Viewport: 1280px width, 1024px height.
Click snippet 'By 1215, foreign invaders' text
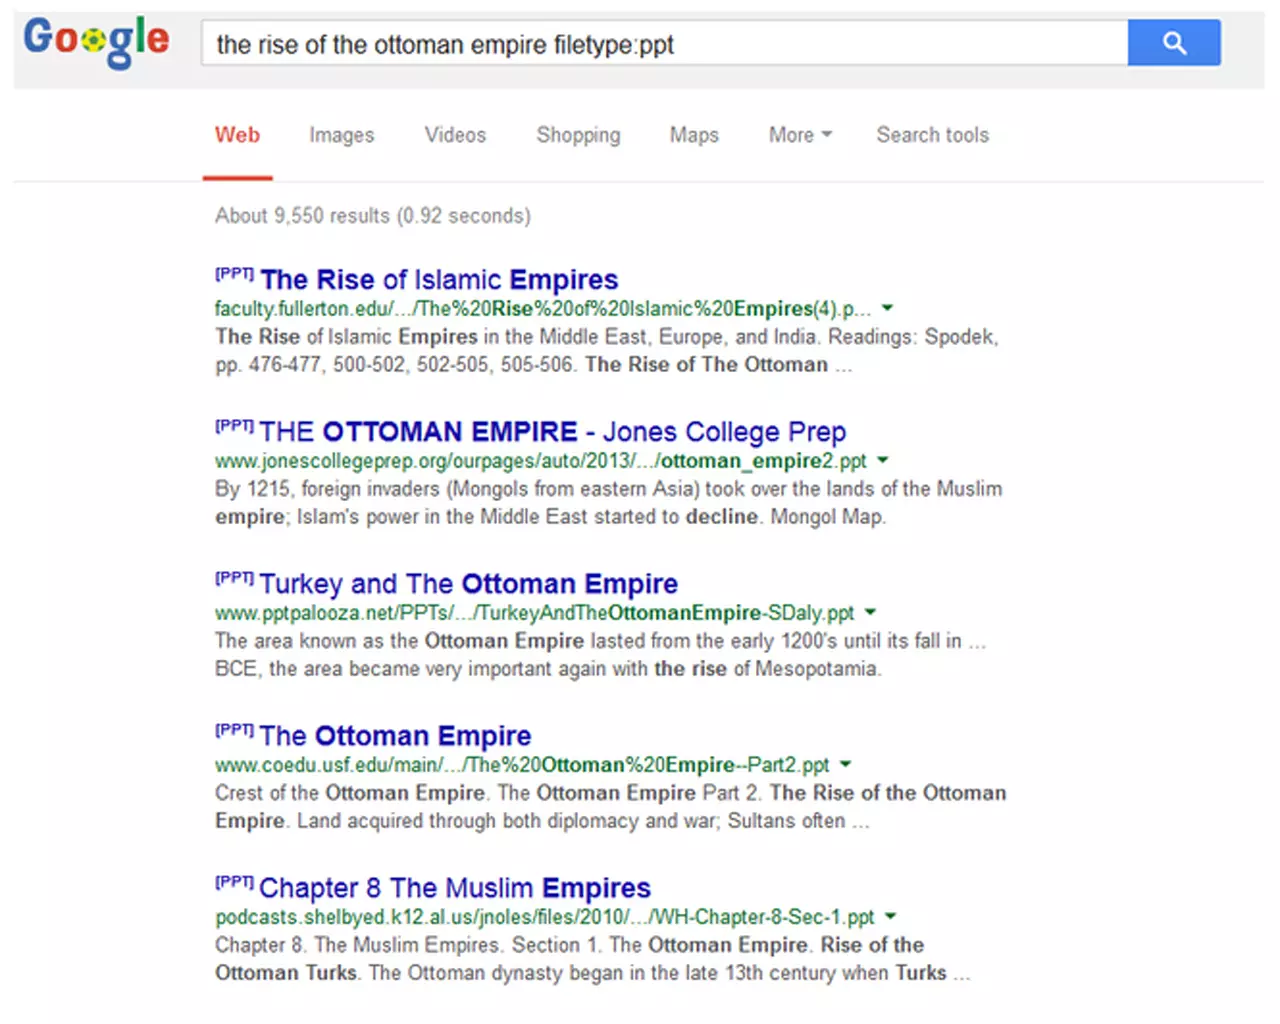coord(608,502)
